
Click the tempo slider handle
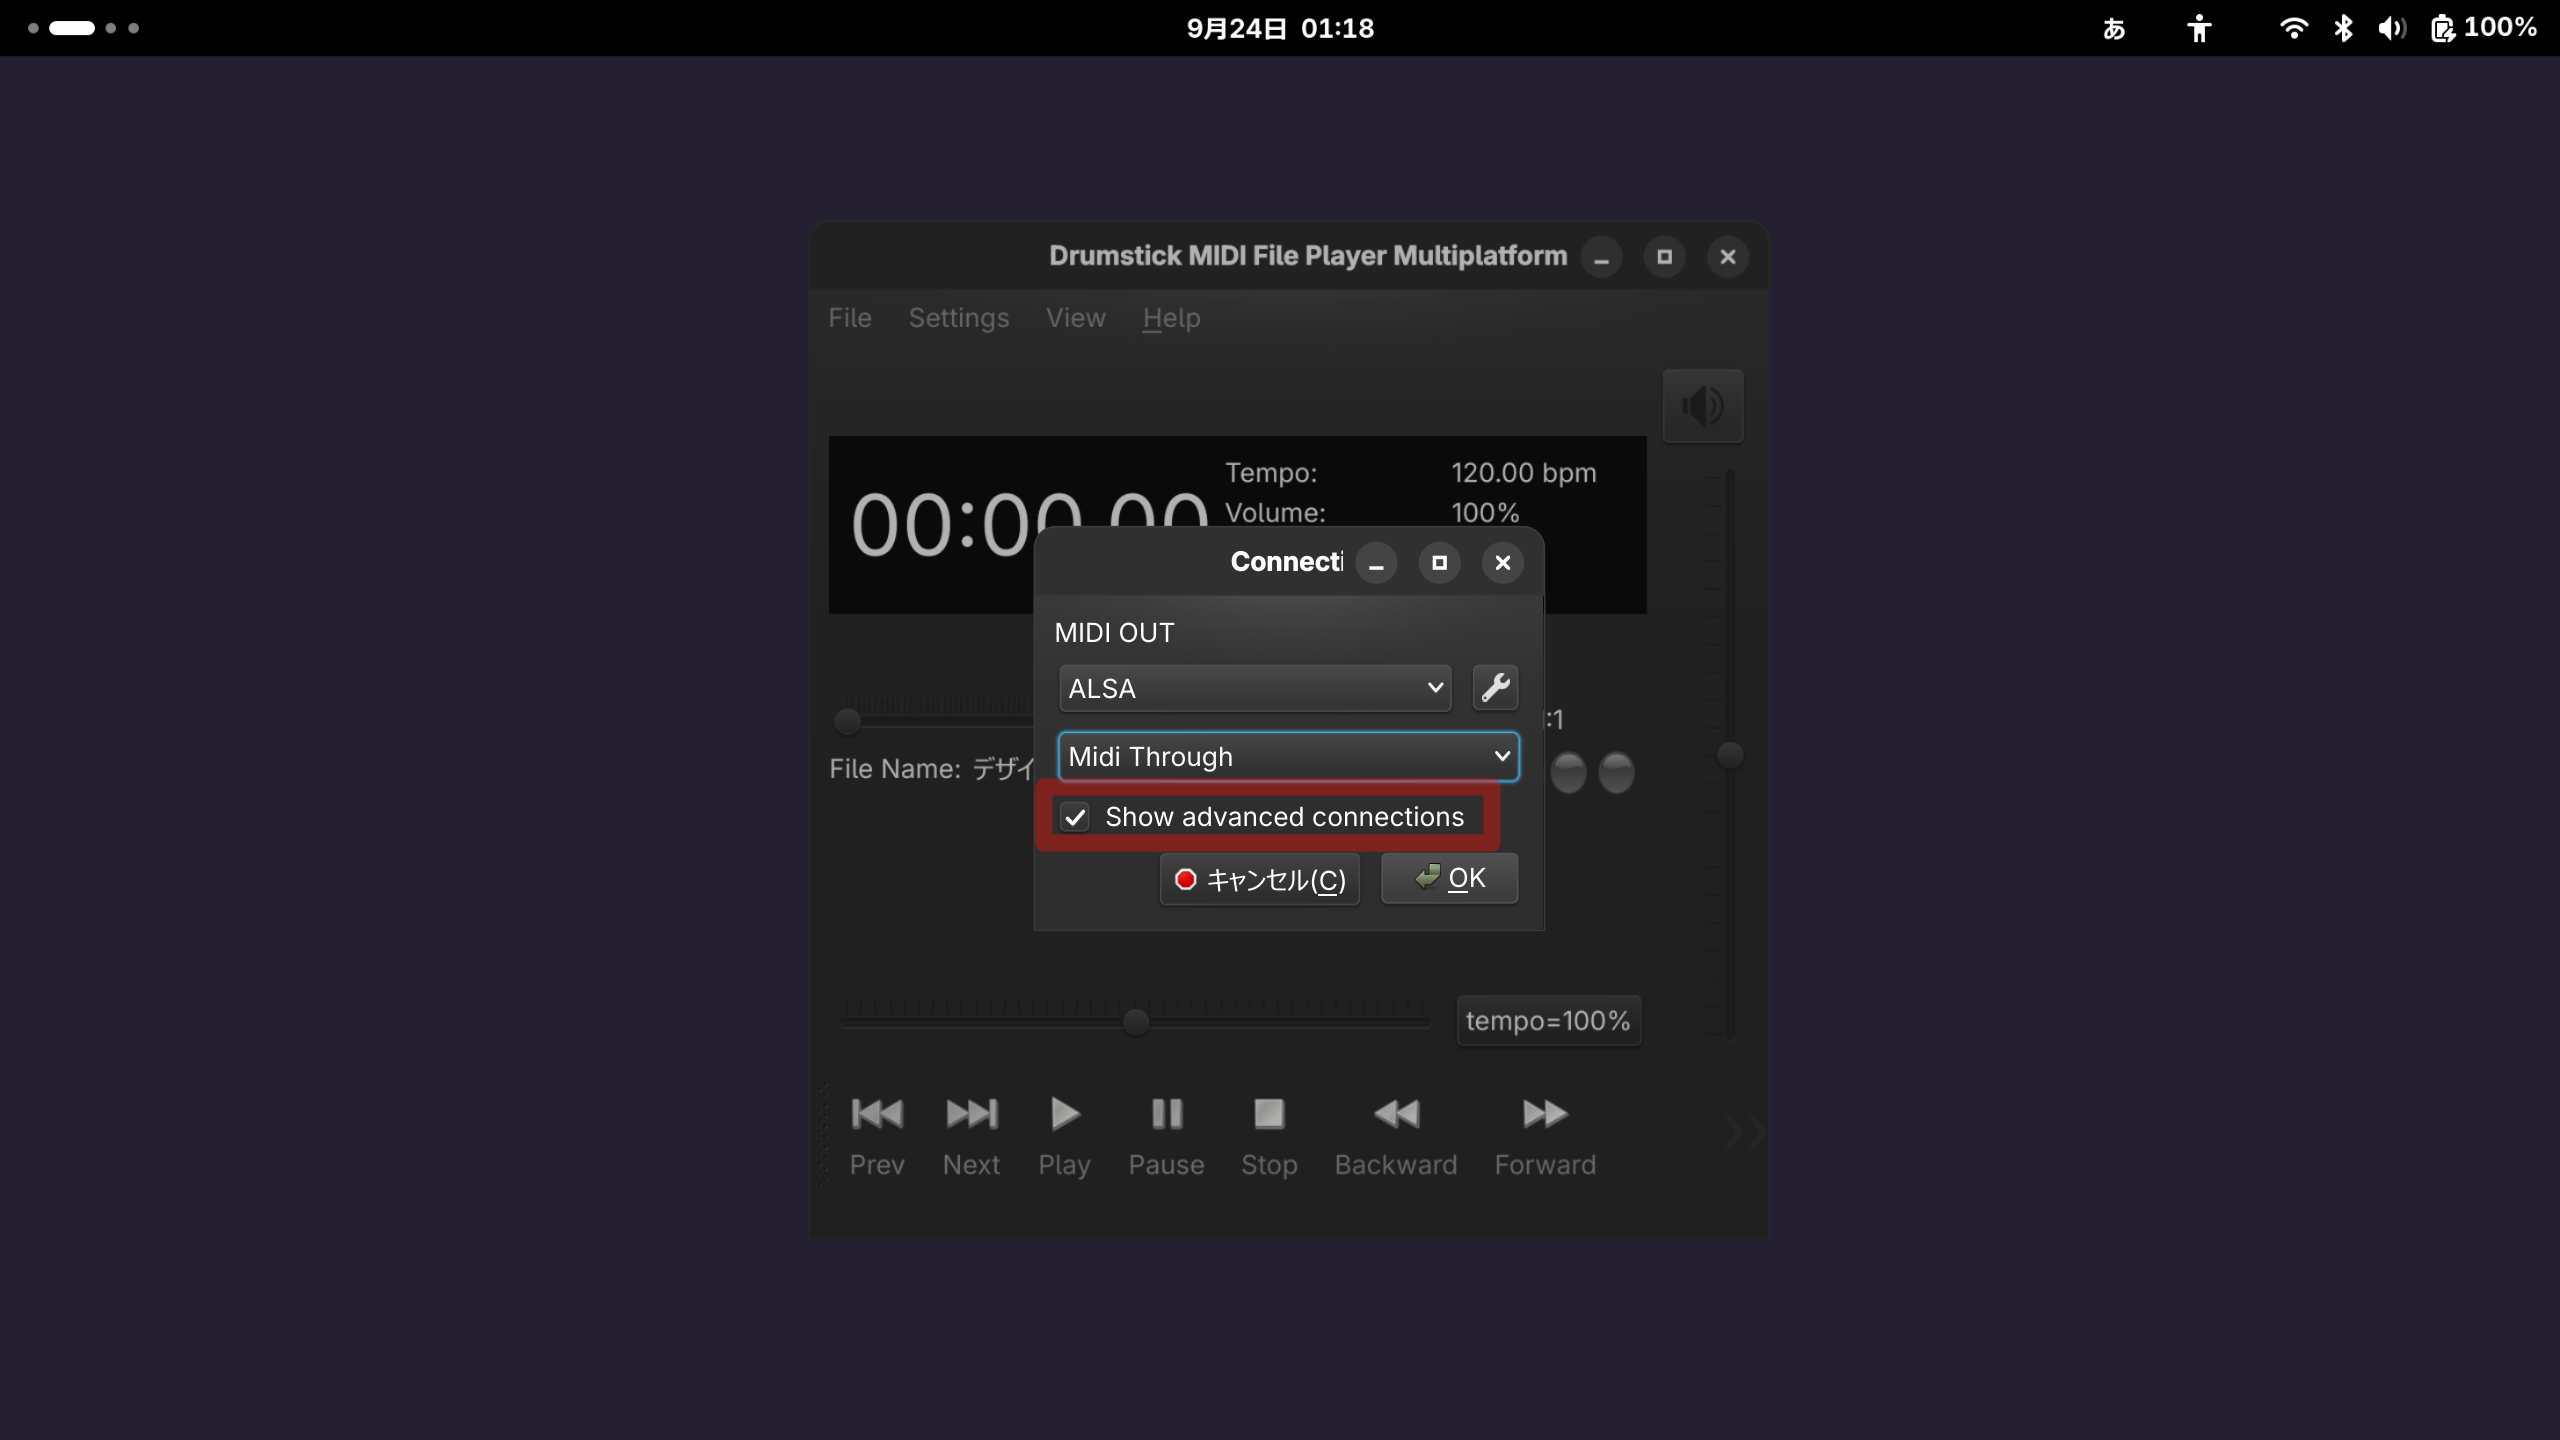(x=1135, y=1022)
